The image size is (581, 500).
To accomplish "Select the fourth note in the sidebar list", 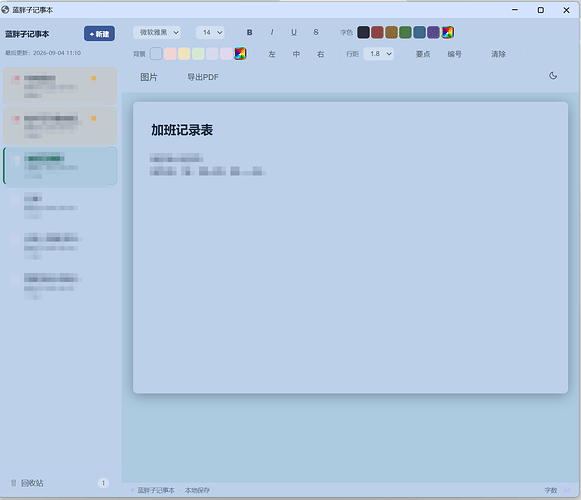I will click(x=60, y=206).
